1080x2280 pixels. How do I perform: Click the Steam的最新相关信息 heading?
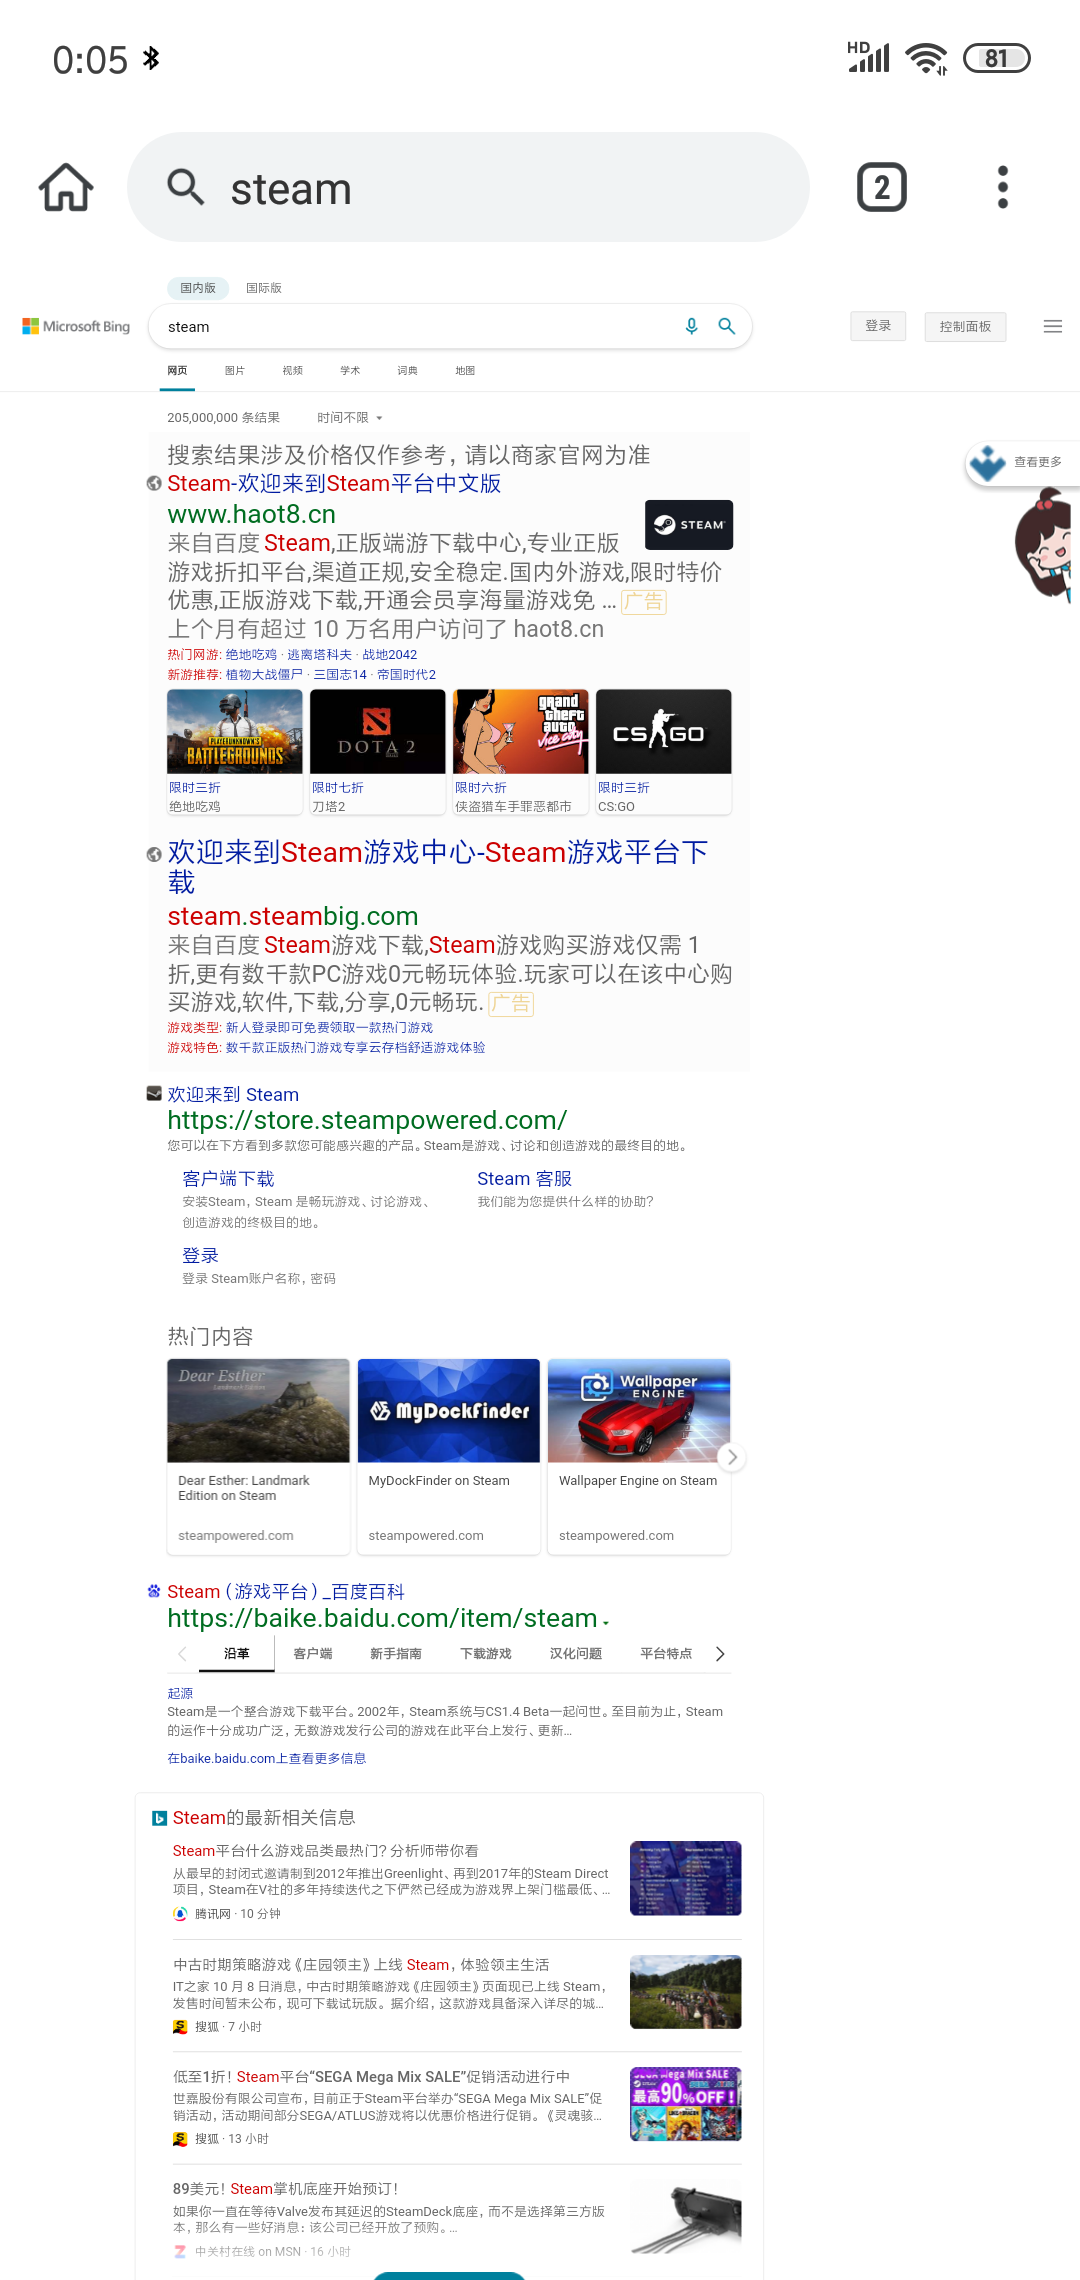[264, 1818]
